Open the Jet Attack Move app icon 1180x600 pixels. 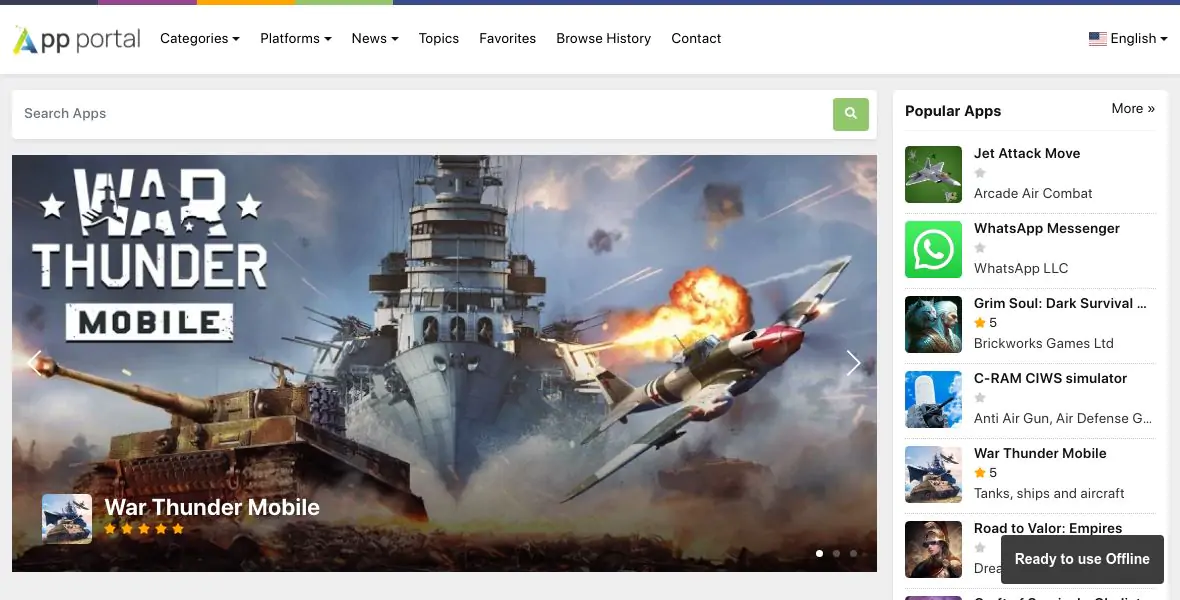(x=933, y=175)
